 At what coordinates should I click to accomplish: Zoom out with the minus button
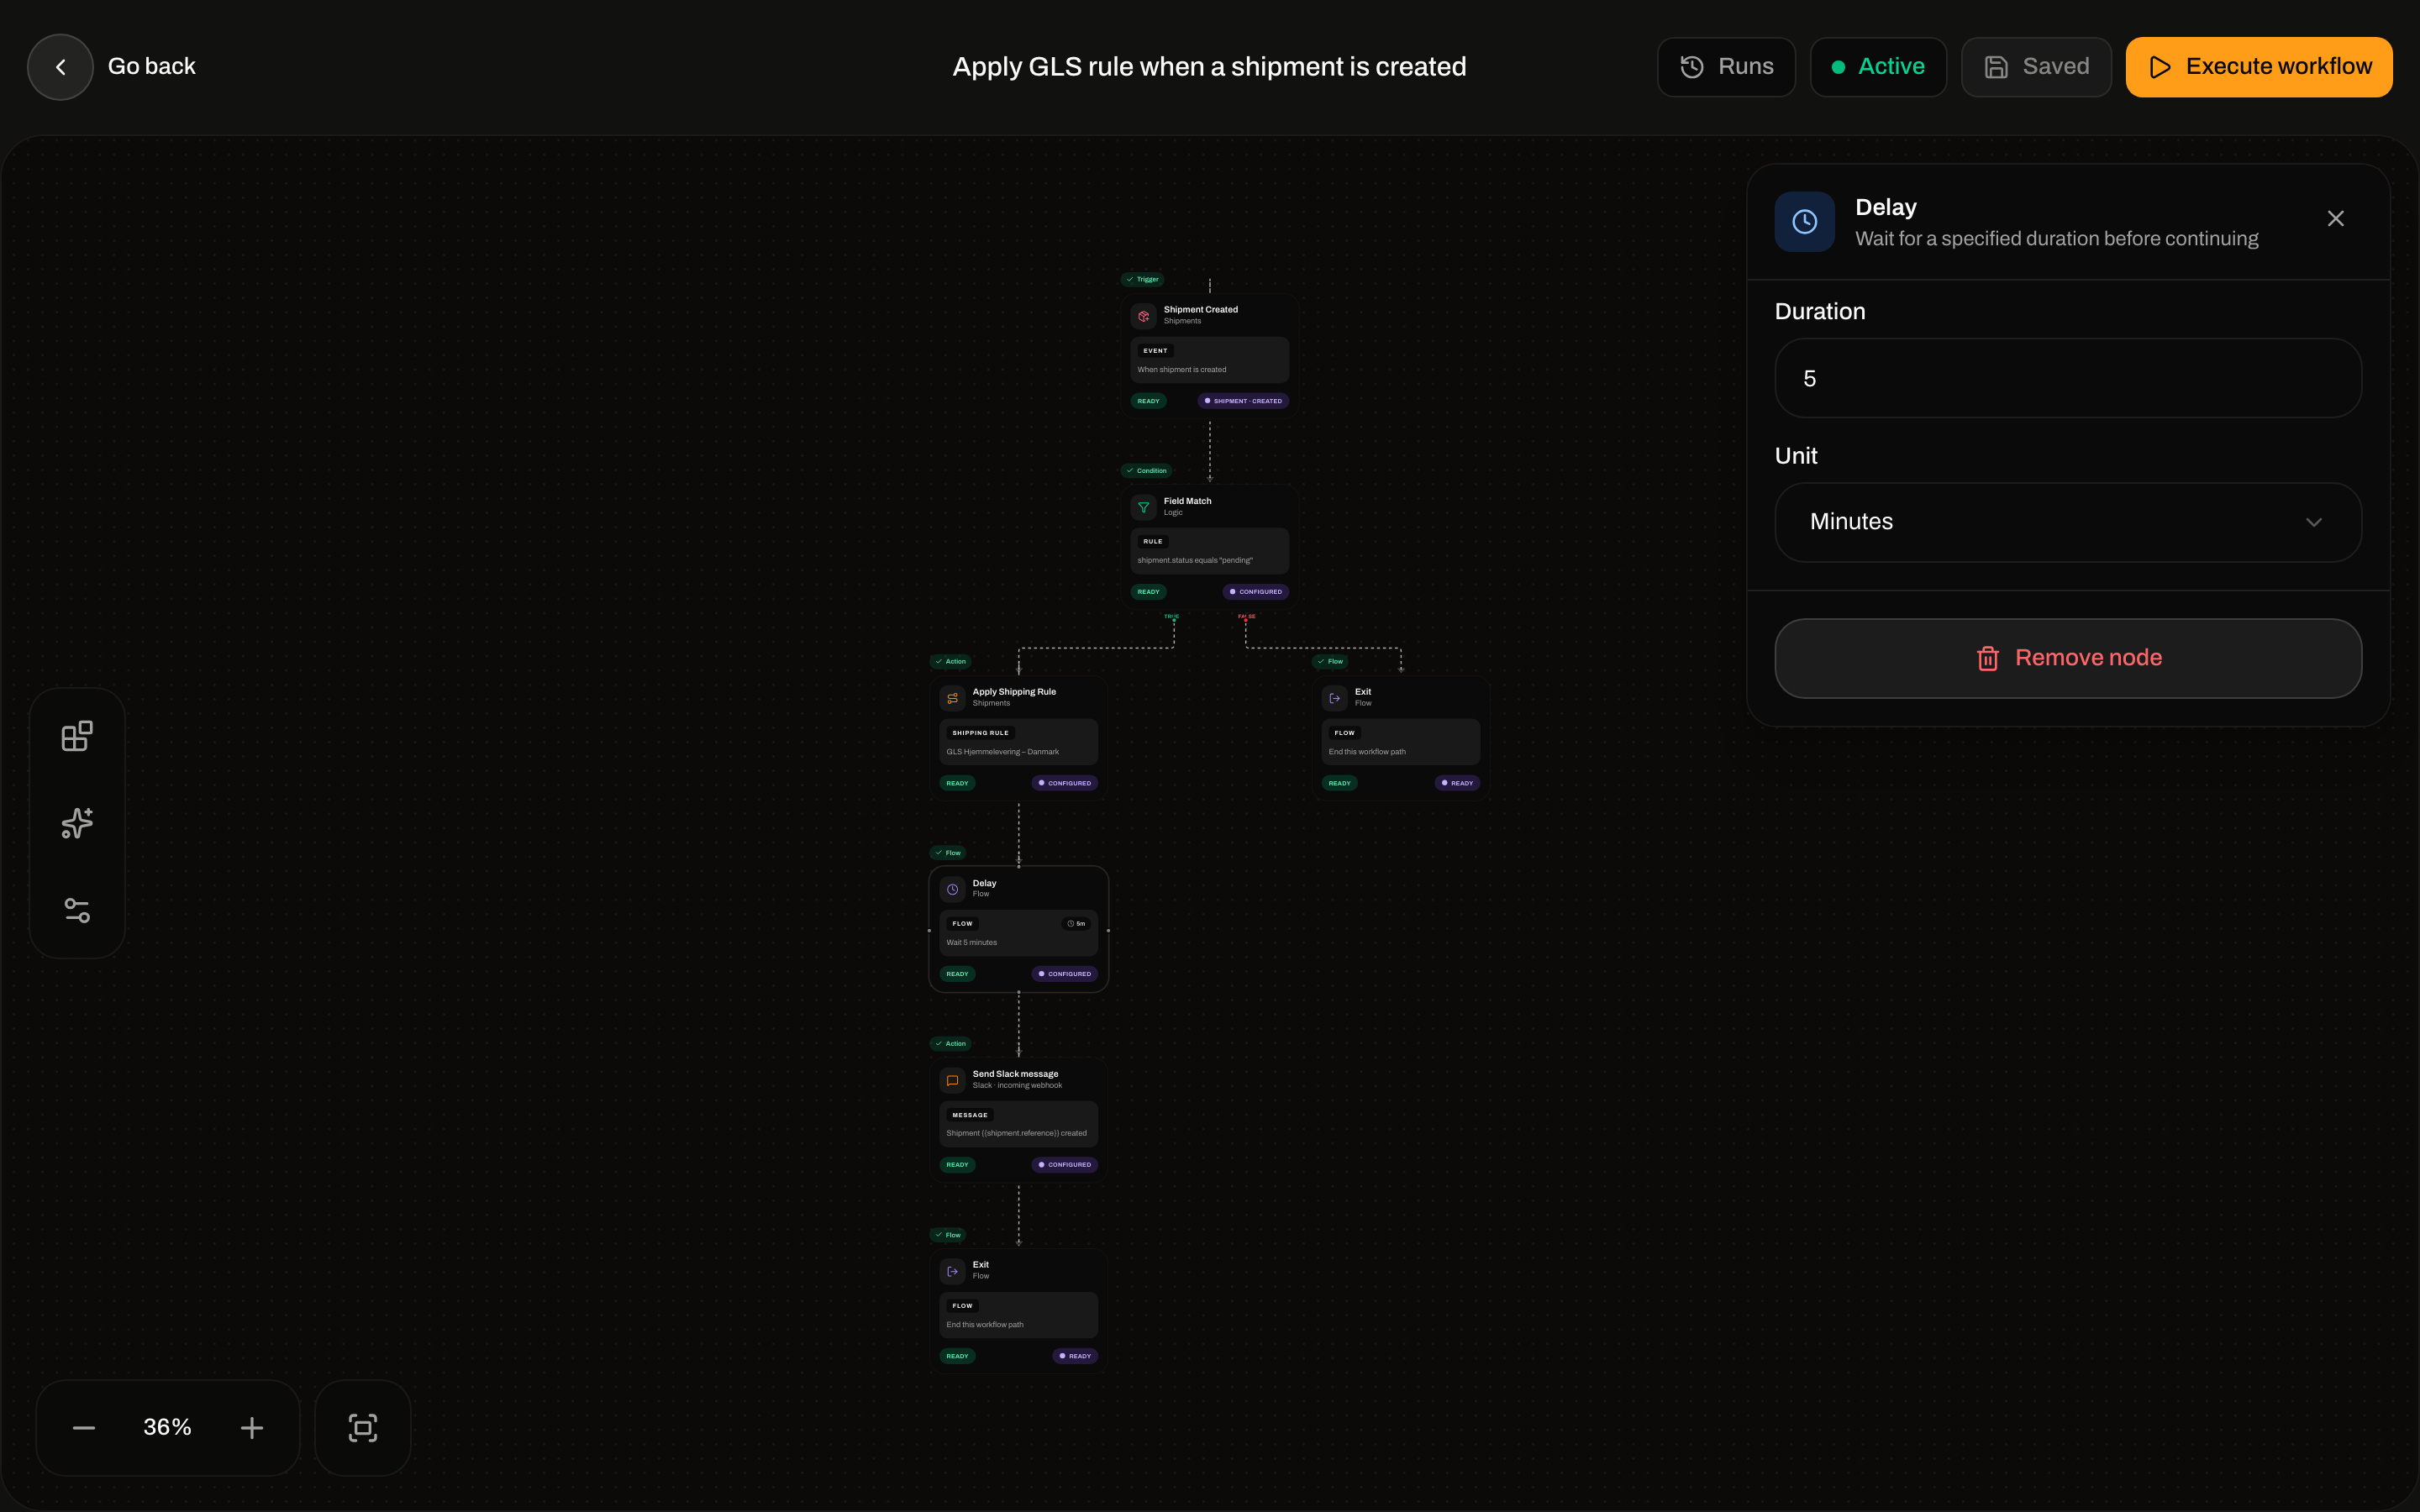[84, 1427]
